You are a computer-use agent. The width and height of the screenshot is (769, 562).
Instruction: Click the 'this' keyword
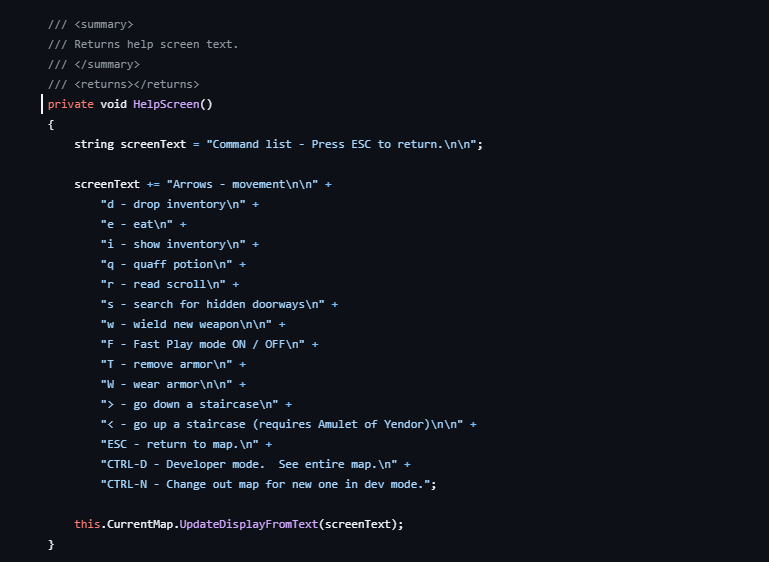87,524
